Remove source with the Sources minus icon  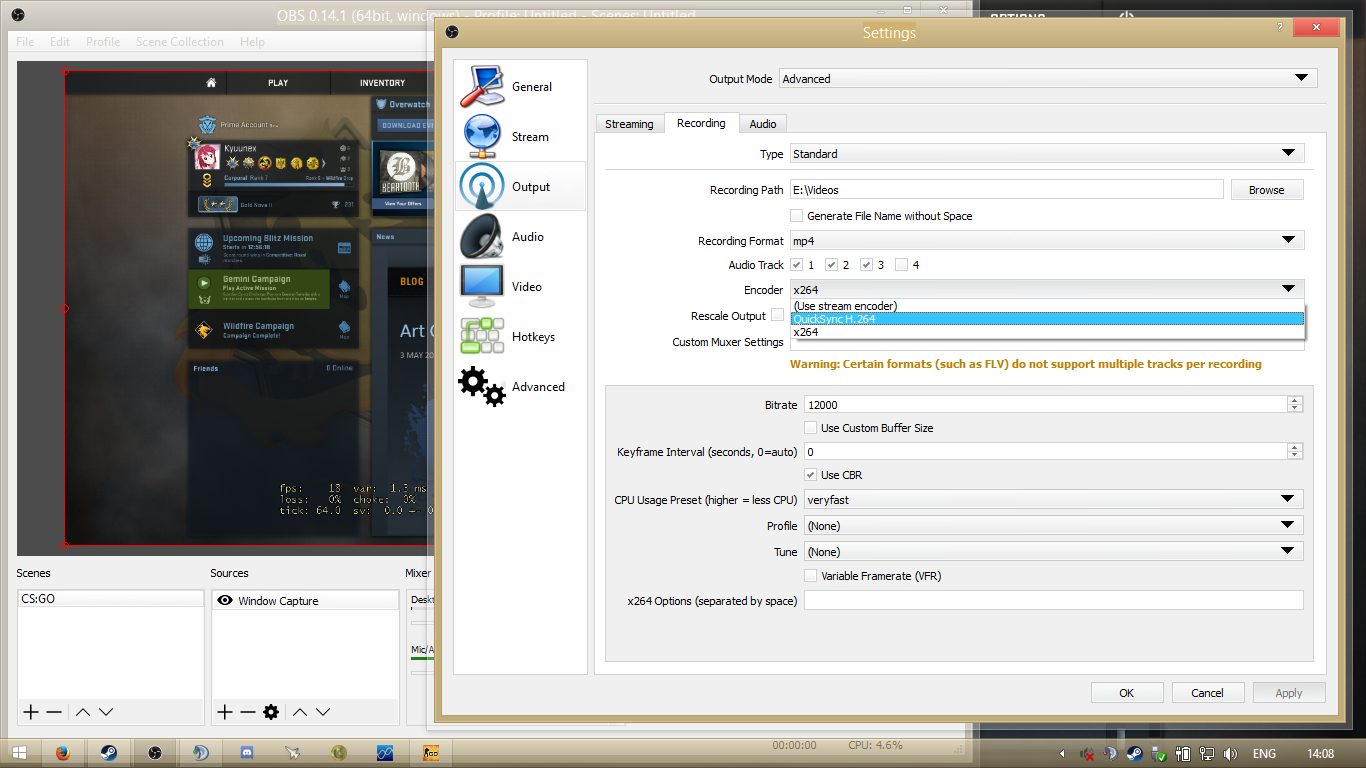tap(247, 712)
